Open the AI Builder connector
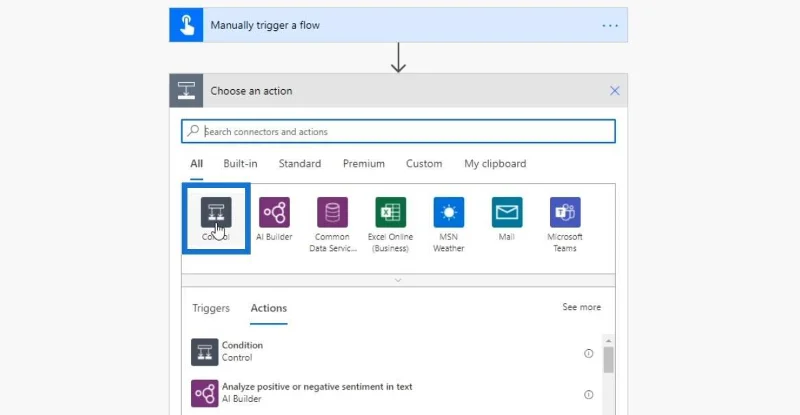800x415 pixels. click(x=274, y=212)
